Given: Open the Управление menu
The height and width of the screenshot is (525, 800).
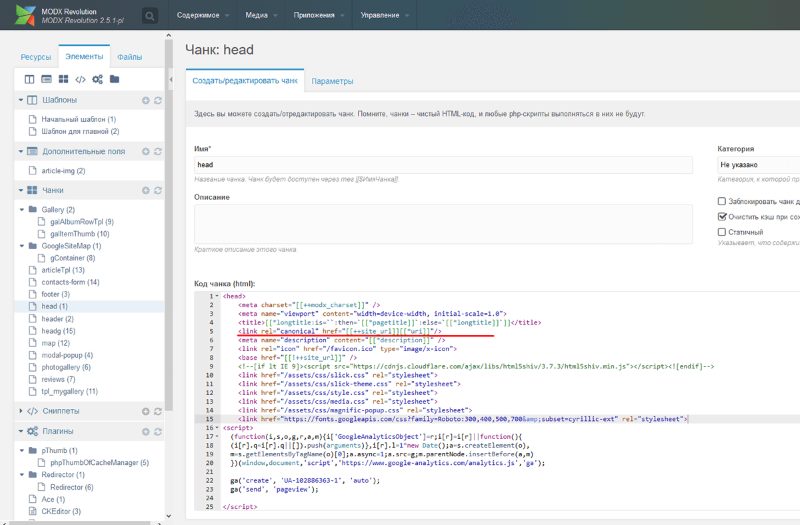Looking at the screenshot, I should pos(385,15).
